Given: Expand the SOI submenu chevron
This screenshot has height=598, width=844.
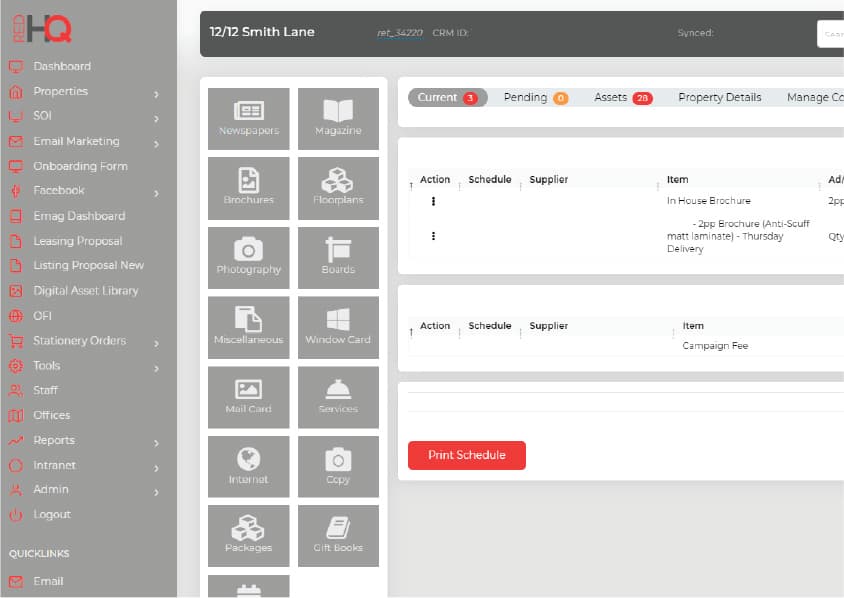Looking at the screenshot, I should [156, 118].
